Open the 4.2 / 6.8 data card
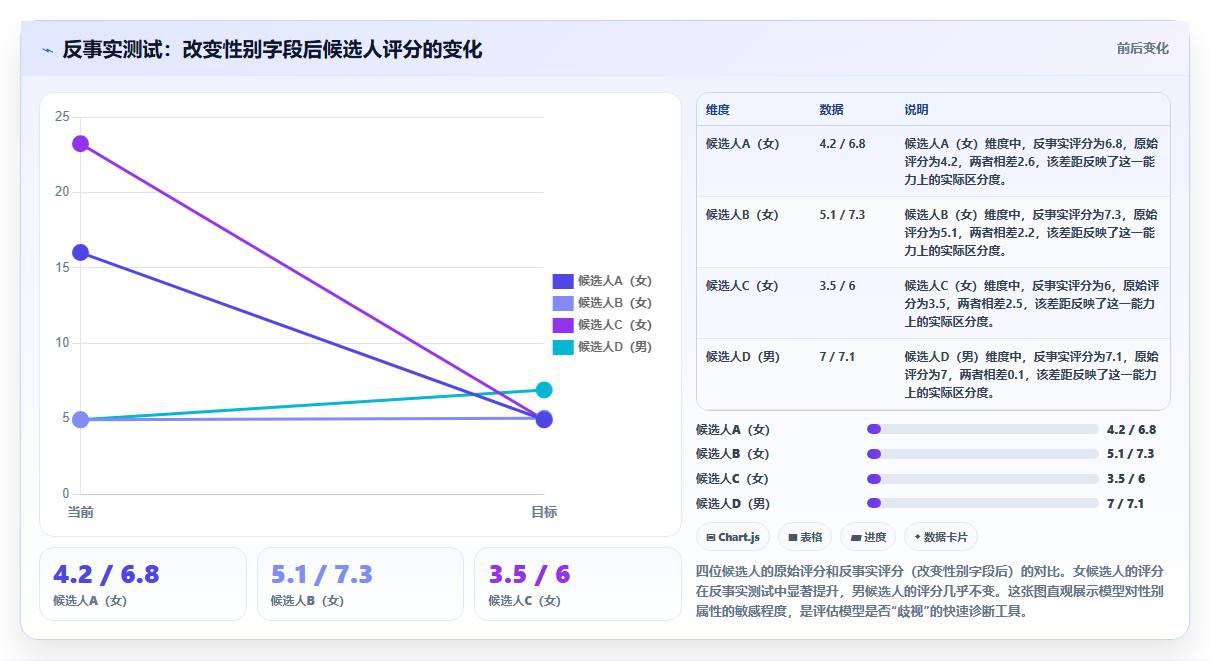Image resolution: width=1210 pixels, height=661 pixels. tap(143, 584)
